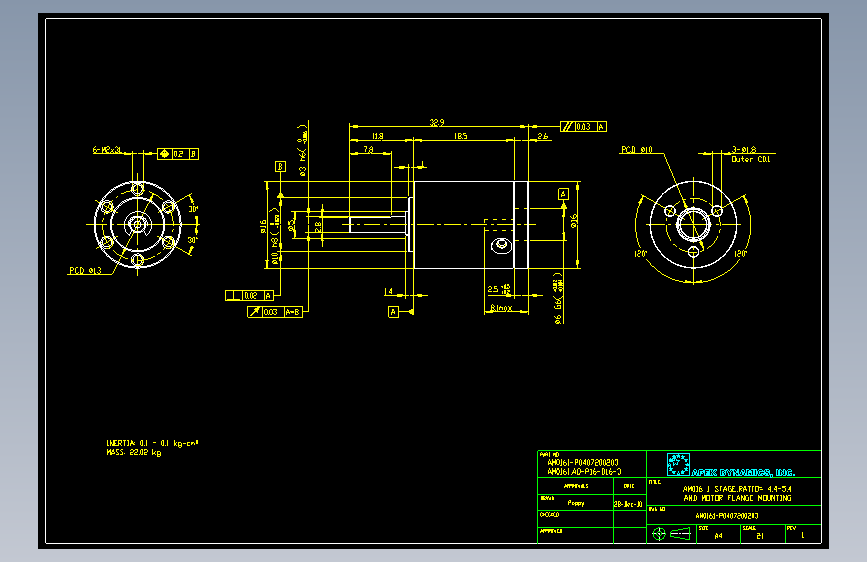Click the second part number line AD-P16

click(584, 472)
